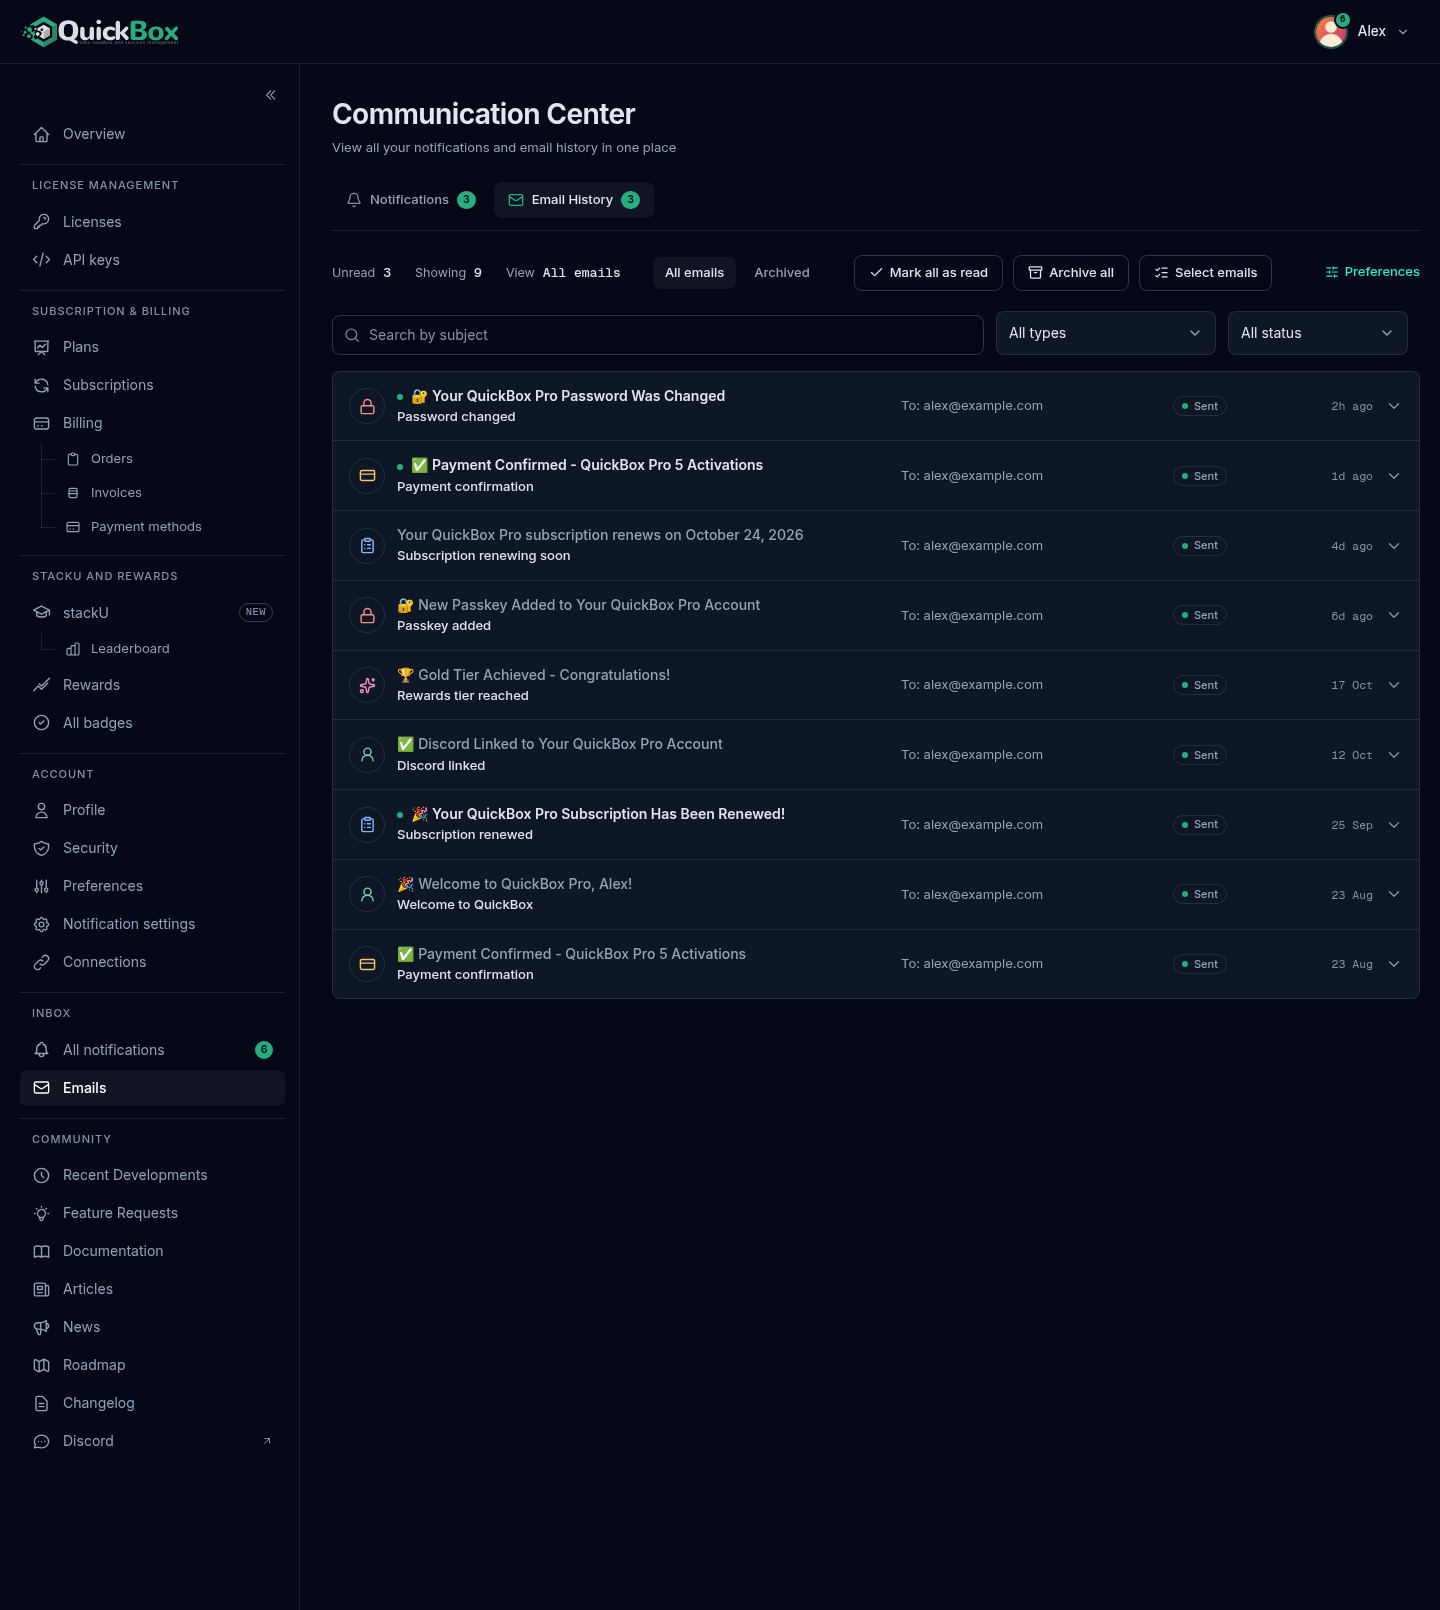The height and width of the screenshot is (1610, 1440).
Task: Expand the subscription renews on October 24 email
Action: (1394, 546)
